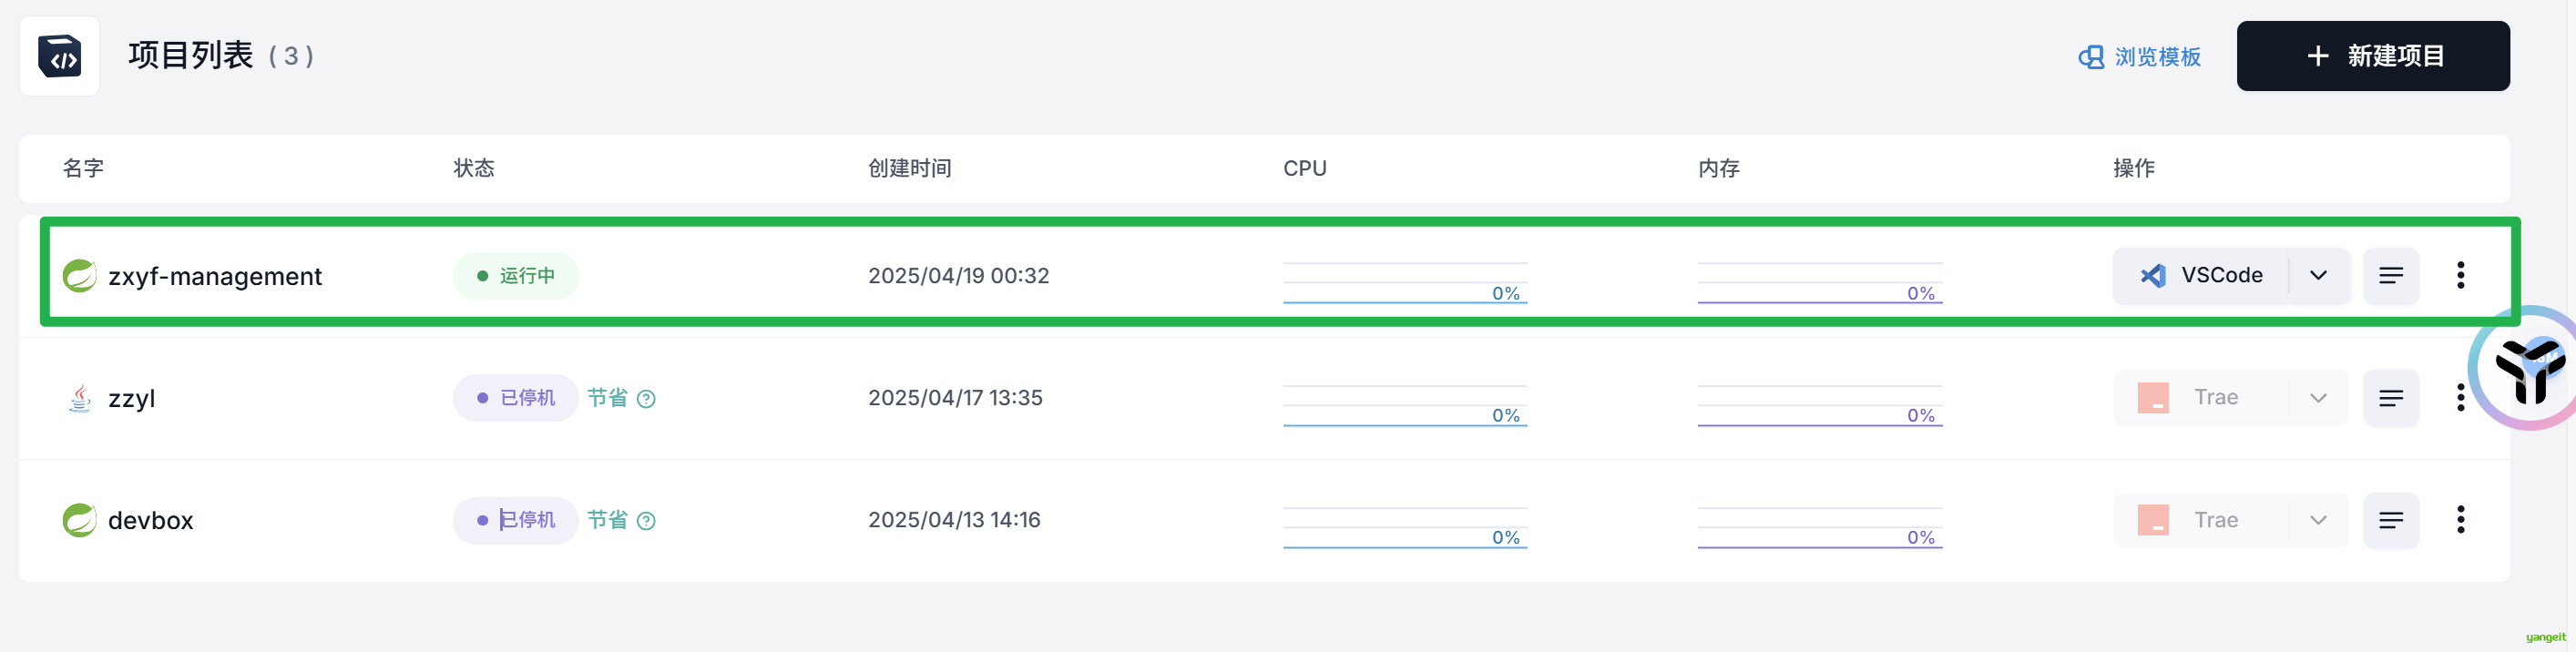
Task: Select the zzyl project name
Action: point(131,398)
